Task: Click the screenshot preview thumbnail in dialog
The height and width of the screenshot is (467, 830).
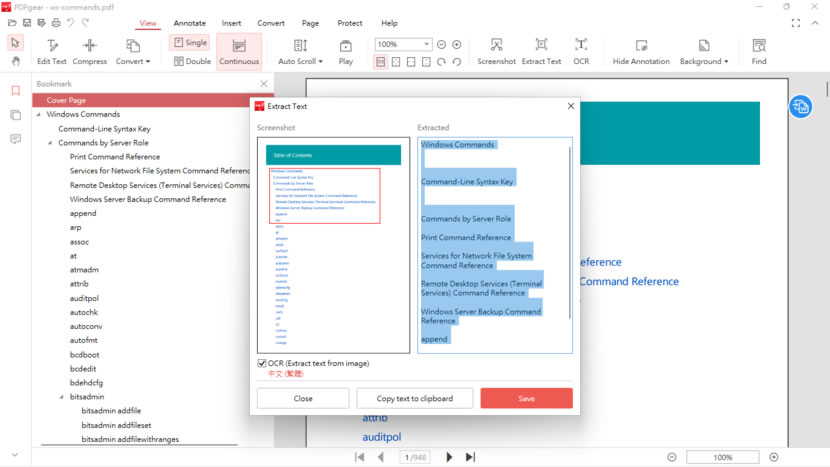Action: [333, 245]
